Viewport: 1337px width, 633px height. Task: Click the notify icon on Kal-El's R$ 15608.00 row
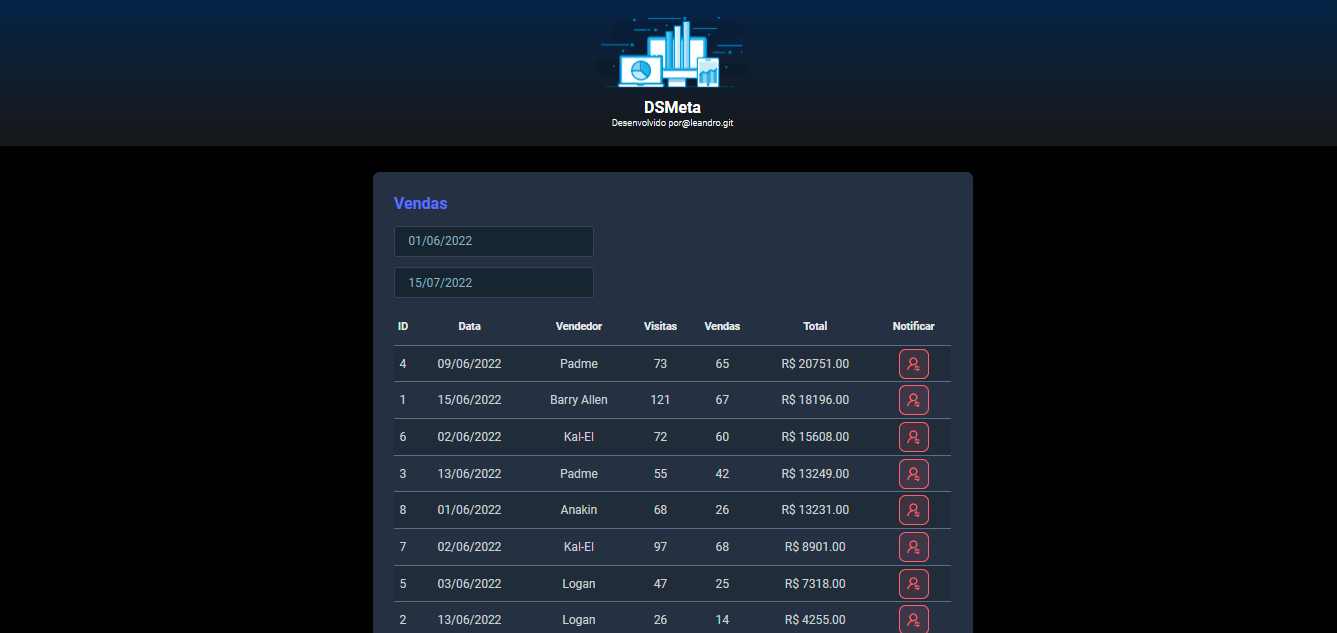coord(913,436)
